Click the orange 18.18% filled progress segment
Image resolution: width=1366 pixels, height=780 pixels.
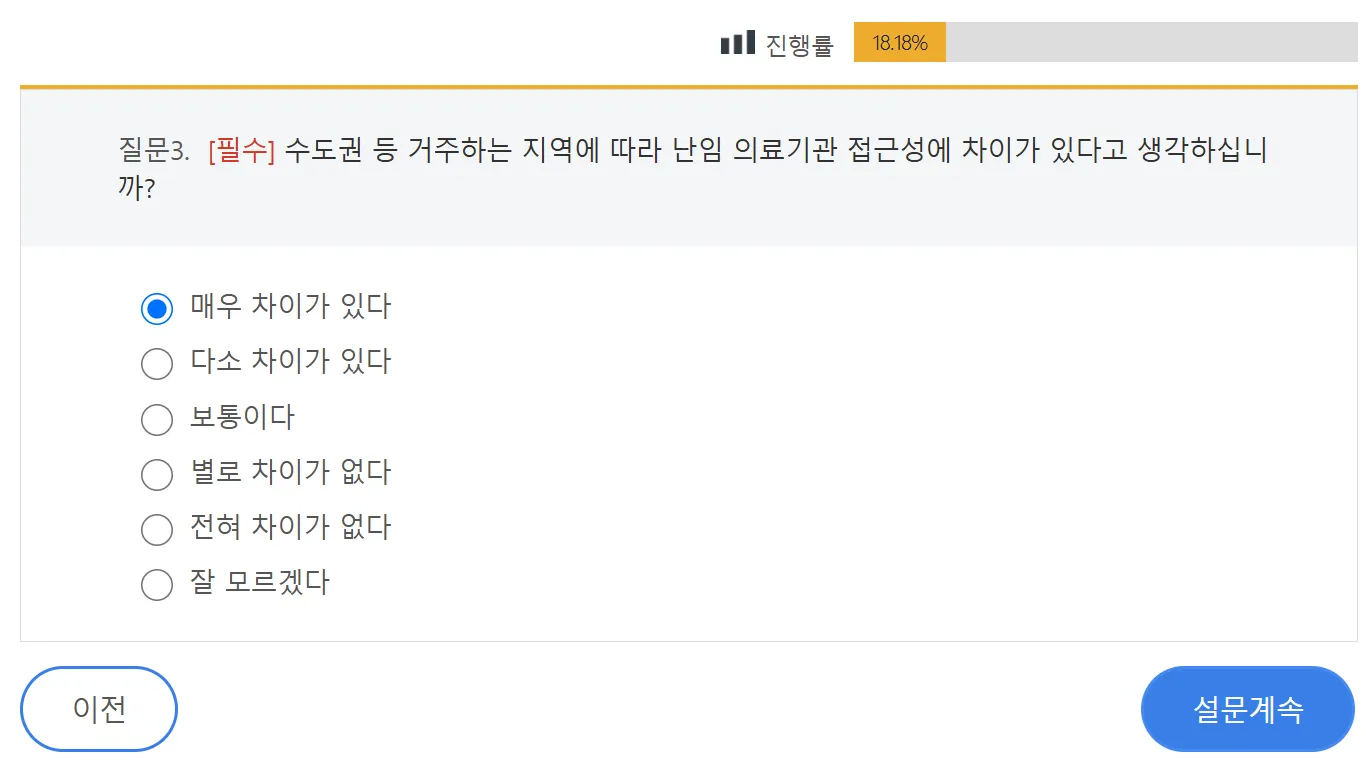pos(899,43)
